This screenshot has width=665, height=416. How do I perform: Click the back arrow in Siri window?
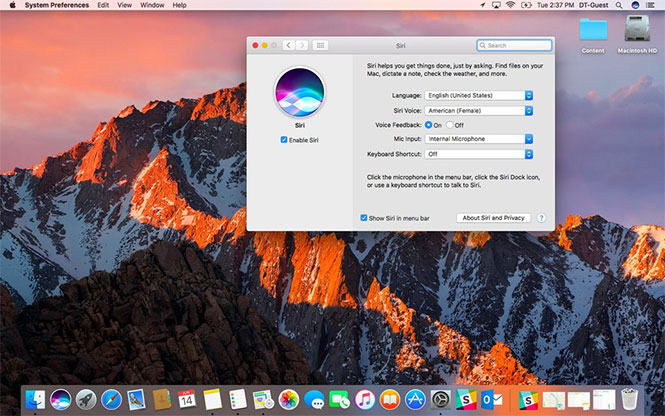click(289, 45)
